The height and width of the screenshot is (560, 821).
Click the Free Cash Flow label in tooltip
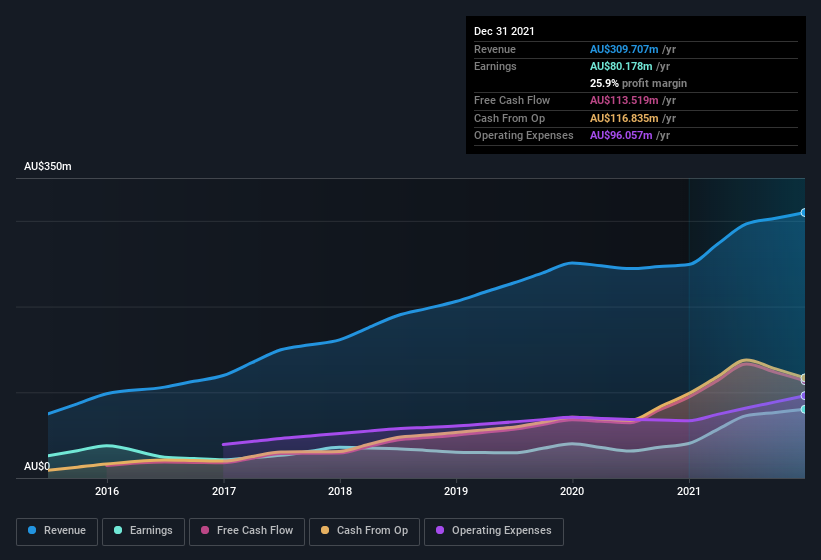pyautogui.click(x=512, y=100)
